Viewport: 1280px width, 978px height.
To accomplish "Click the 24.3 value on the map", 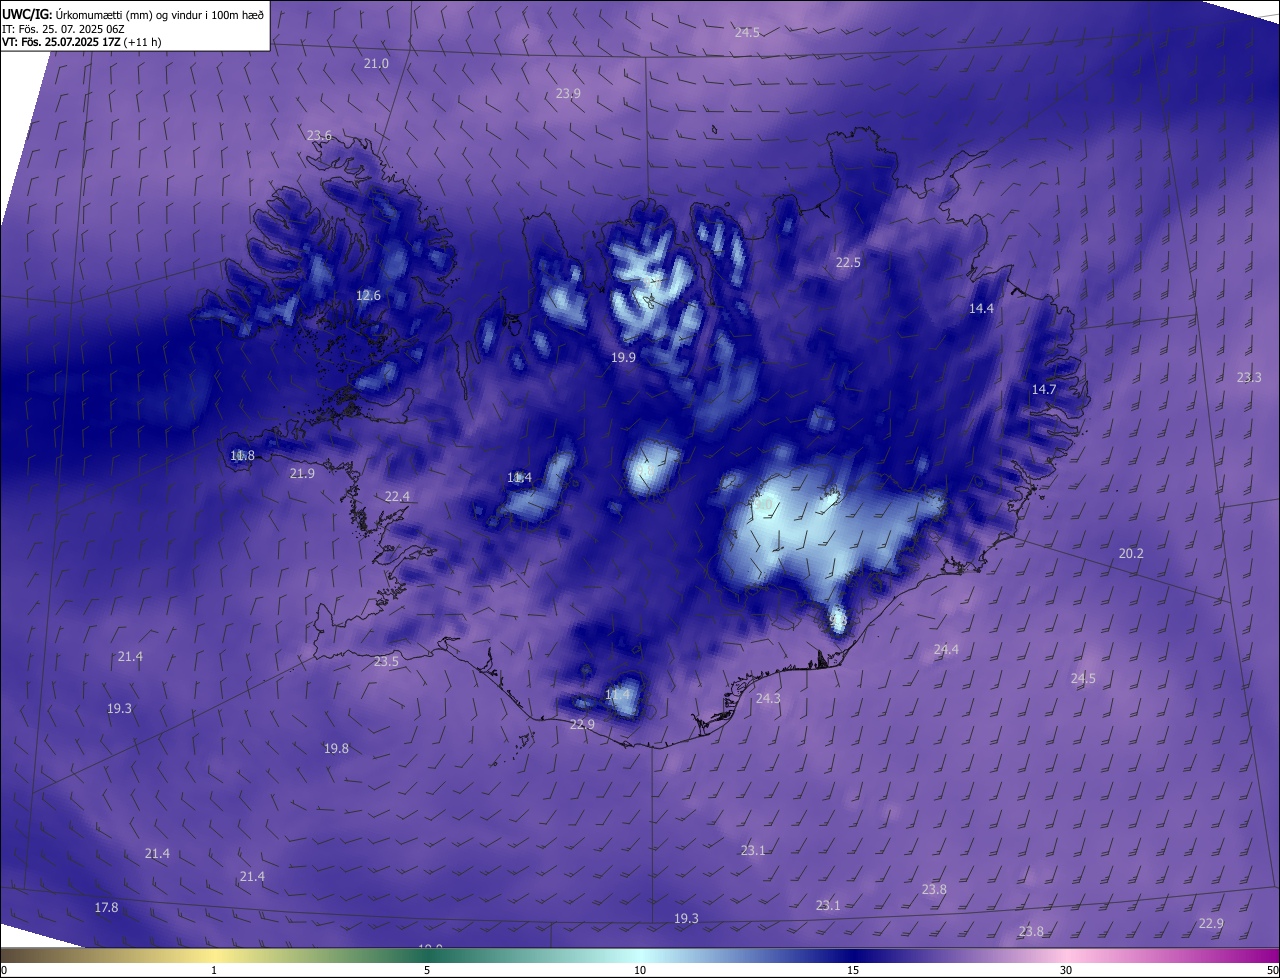I will [768, 698].
